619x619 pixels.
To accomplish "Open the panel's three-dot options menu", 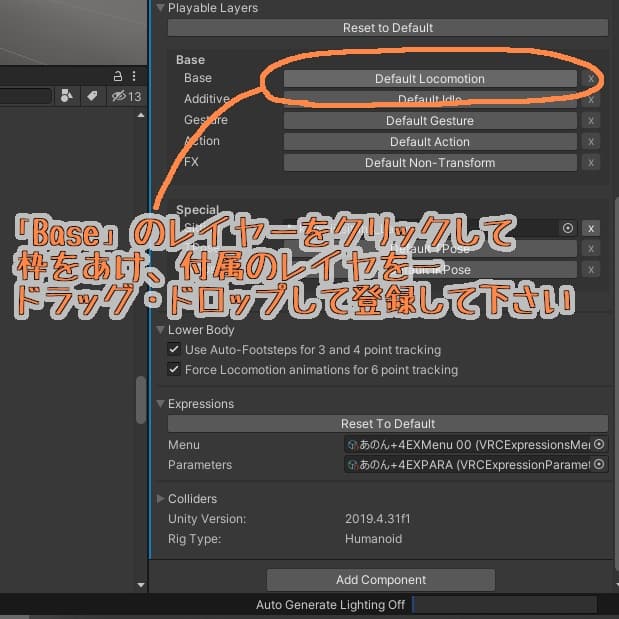I will (135, 75).
